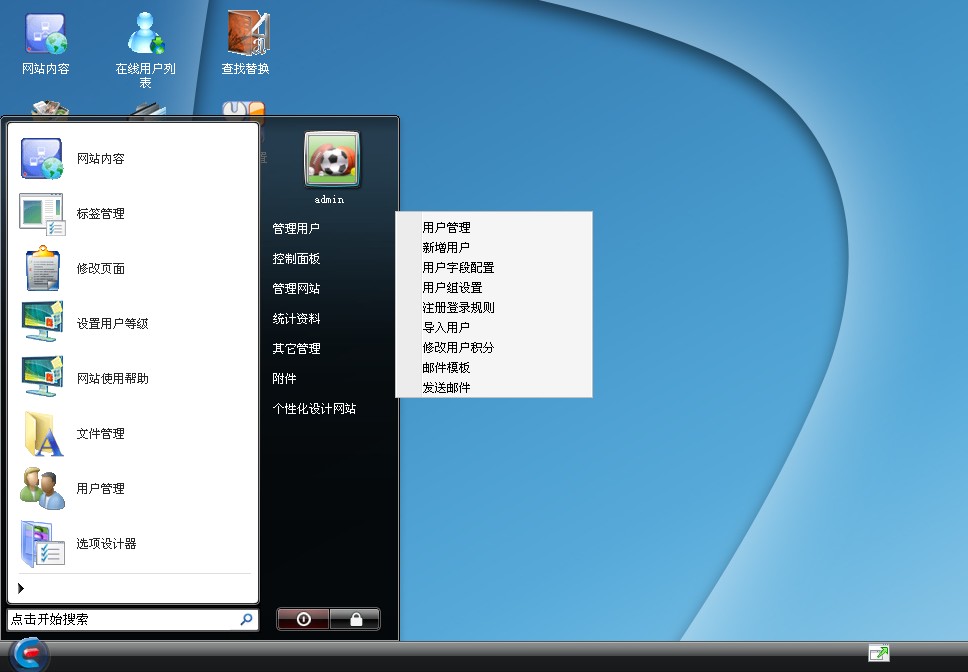Open 选项设计器 icon in start menu
Screen dimensions: 968x672
[x=42, y=544]
